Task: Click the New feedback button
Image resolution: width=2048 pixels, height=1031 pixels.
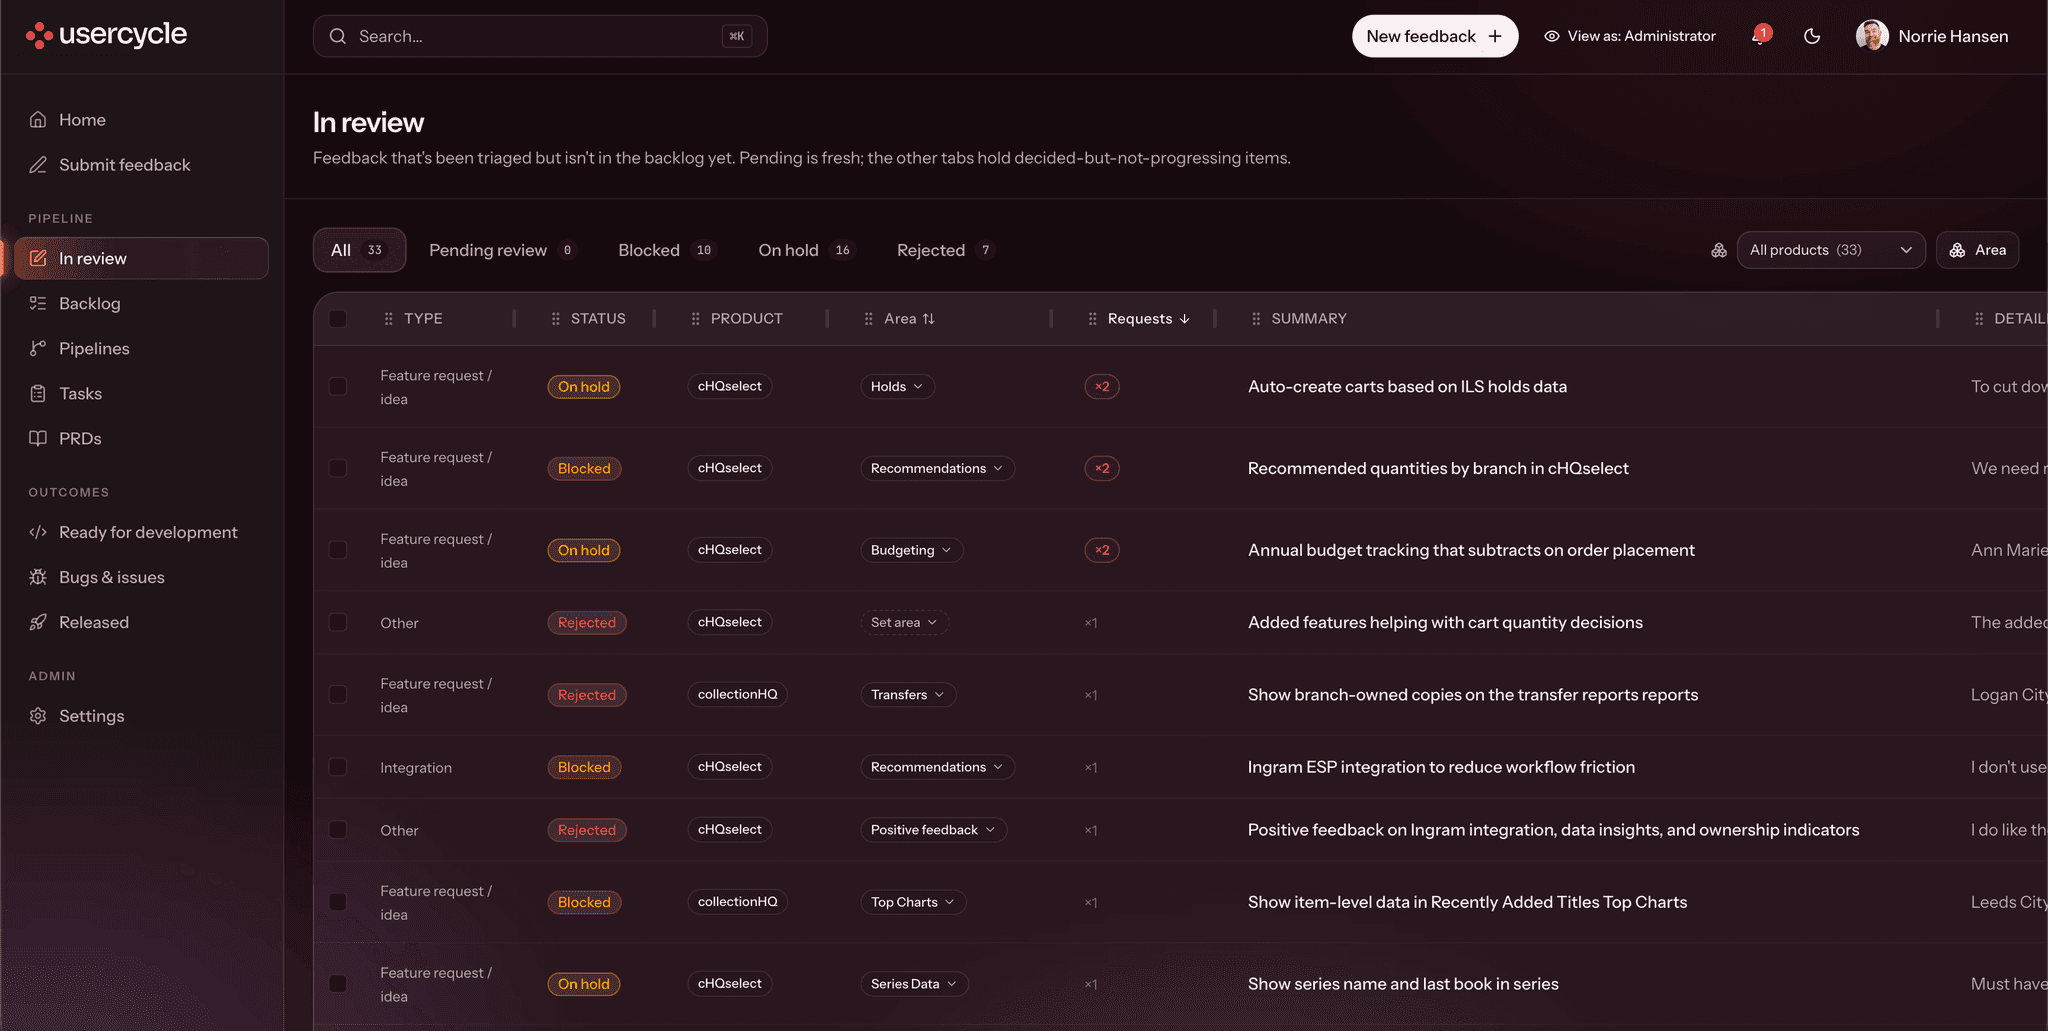Action: click(x=1435, y=36)
